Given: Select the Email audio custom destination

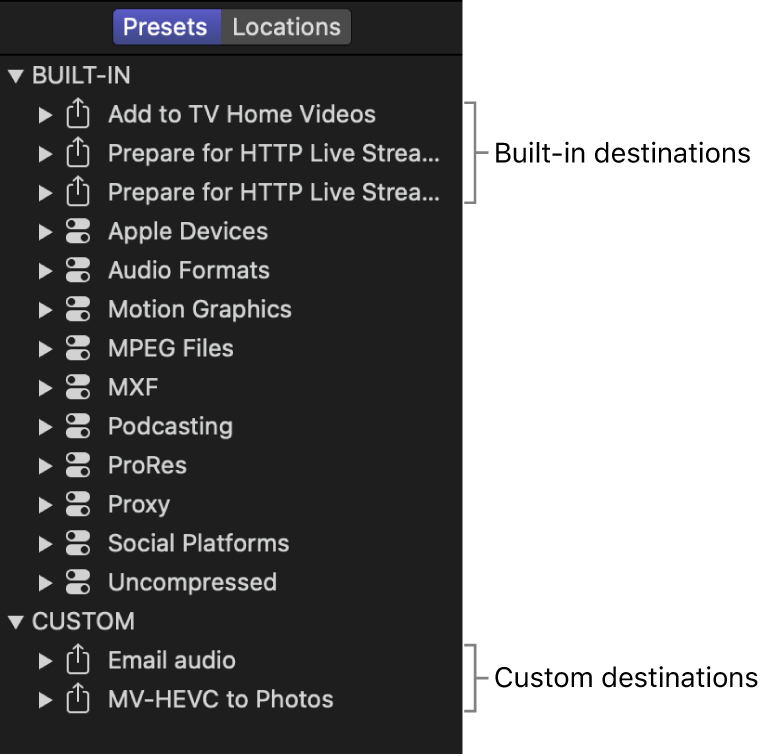Looking at the screenshot, I should tap(171, 660).
